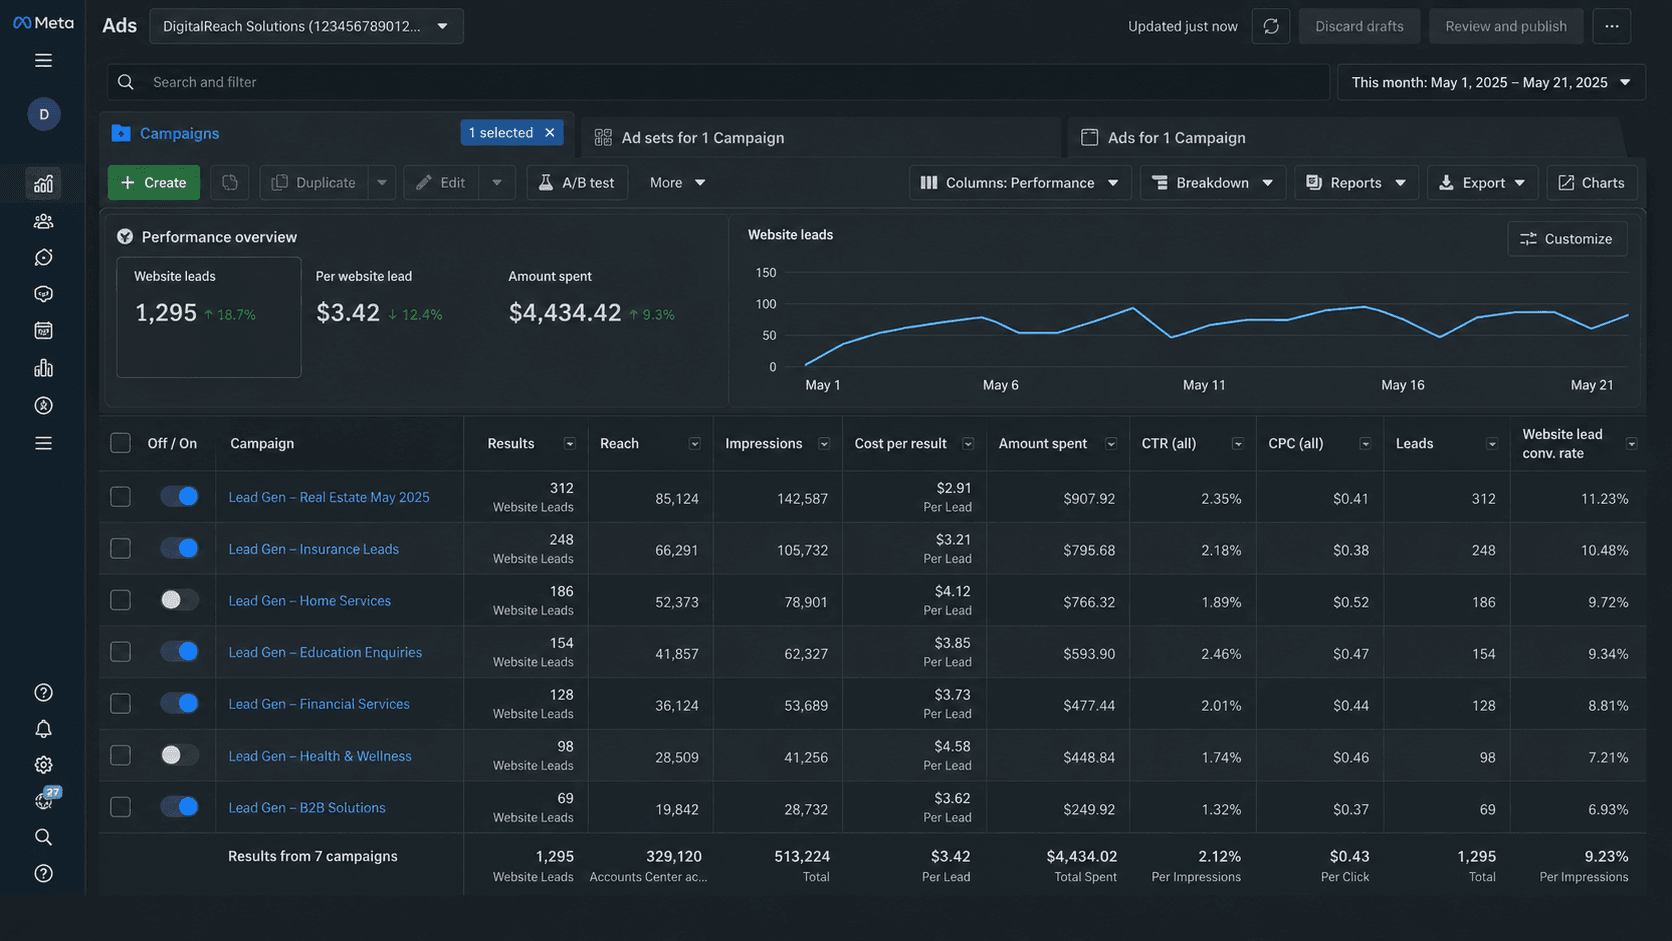Screen dimensions: 1672x941
Task: Click the magnifier search icon in sidebar
Action: point(43,837)
